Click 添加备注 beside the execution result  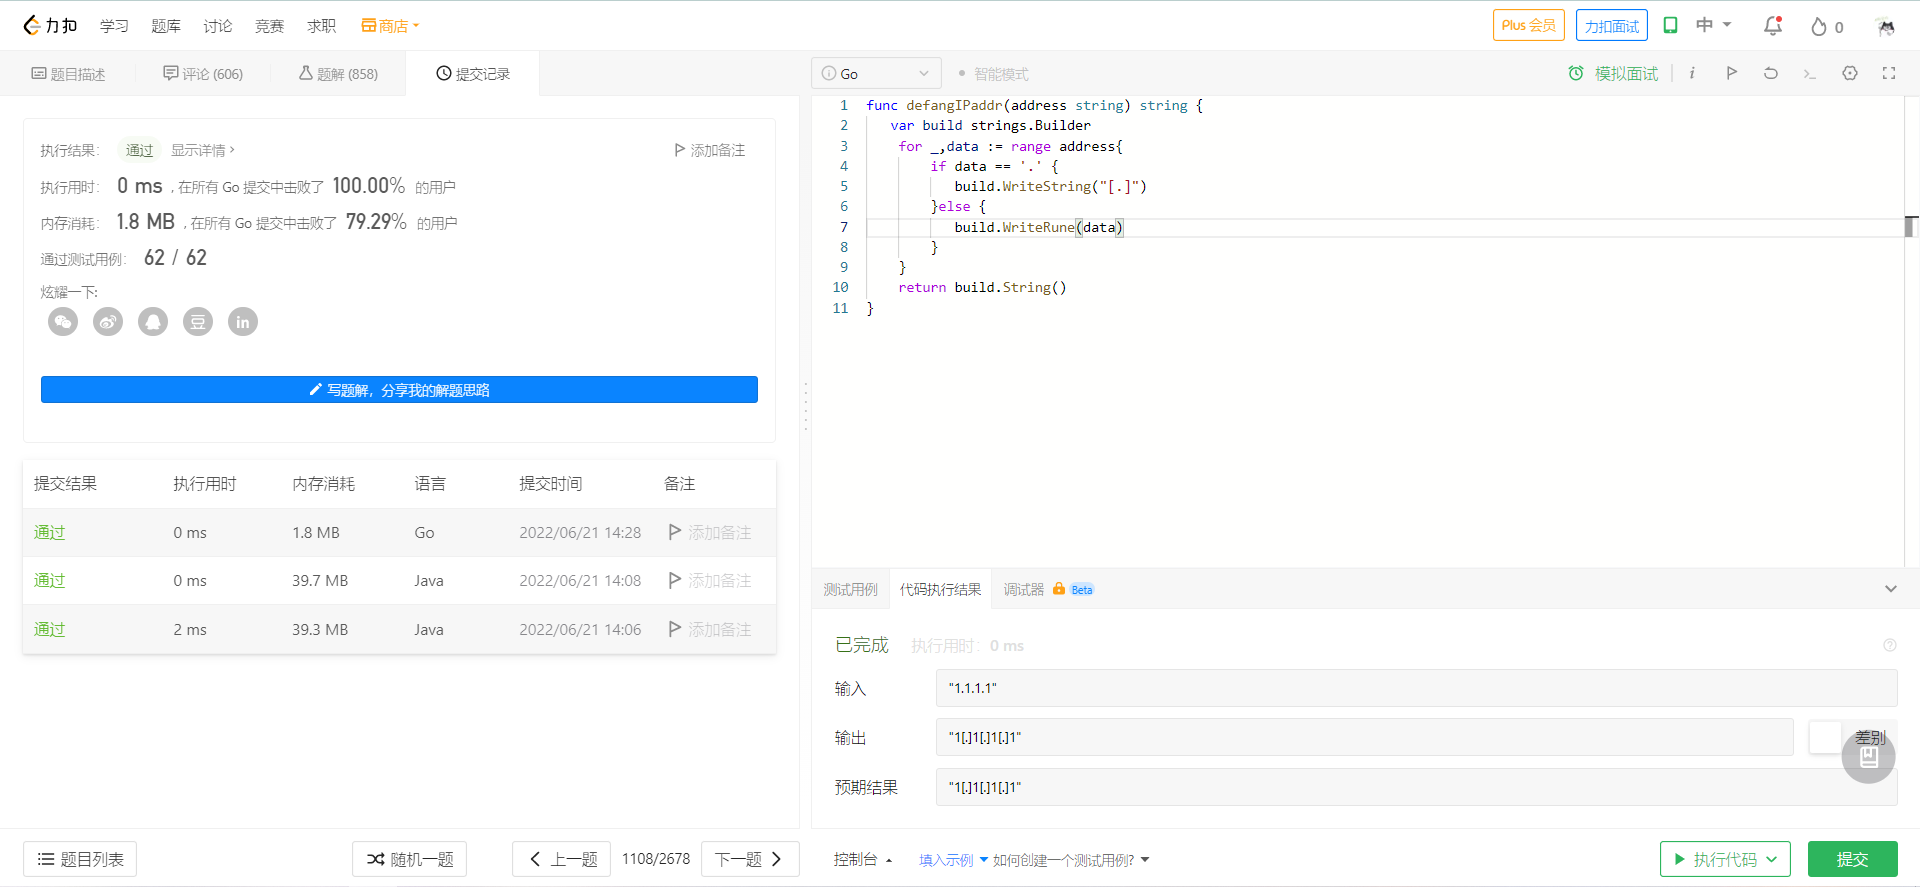click(x=710, y=150)
